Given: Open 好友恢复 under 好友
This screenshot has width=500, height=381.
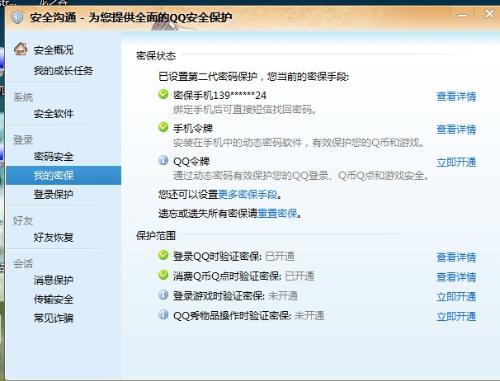Looking at the screenshot, I should (x=53, y=237).
